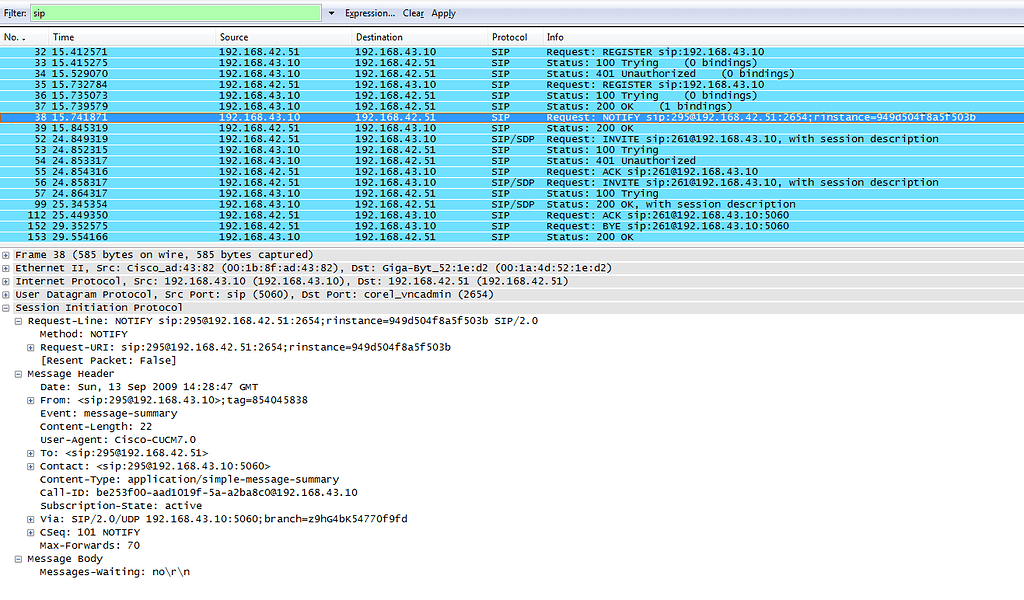
Task: Expand the From header field
Action: click(29, 400)
